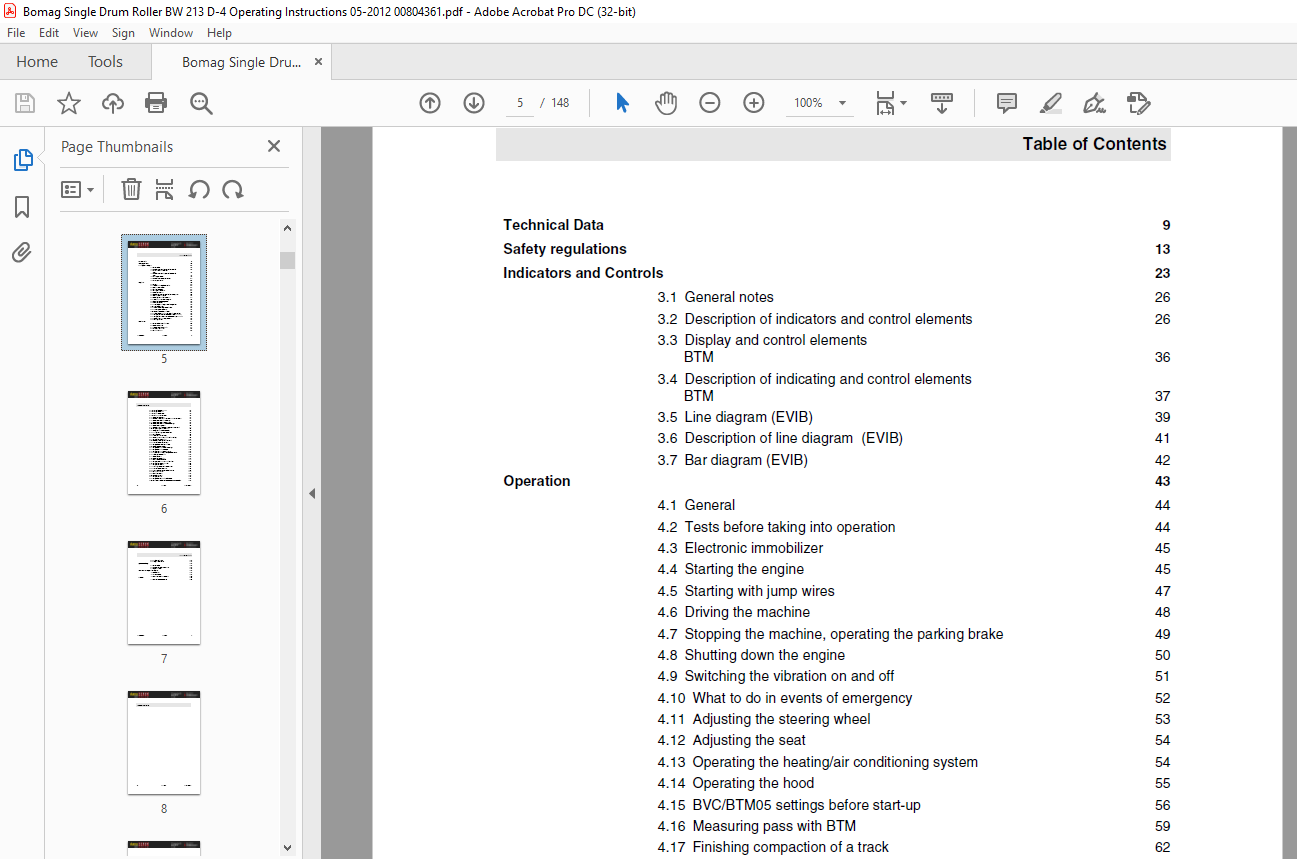Open the View menu
Viewport: 1297px width, 859px height.
tap(85, 33)
